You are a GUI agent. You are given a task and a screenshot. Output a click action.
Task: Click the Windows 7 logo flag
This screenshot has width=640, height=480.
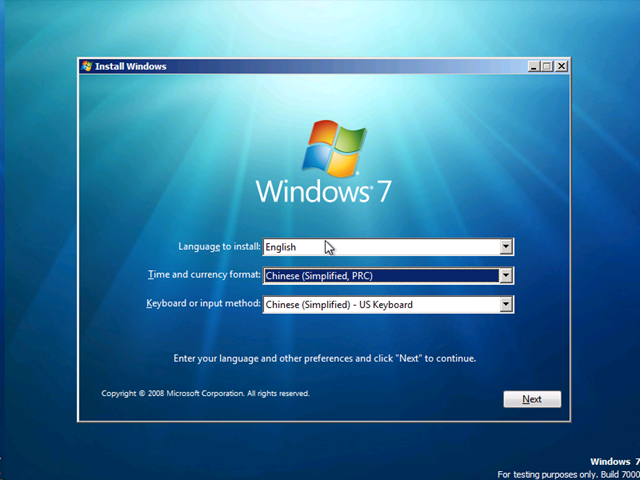tap(334, 148)
